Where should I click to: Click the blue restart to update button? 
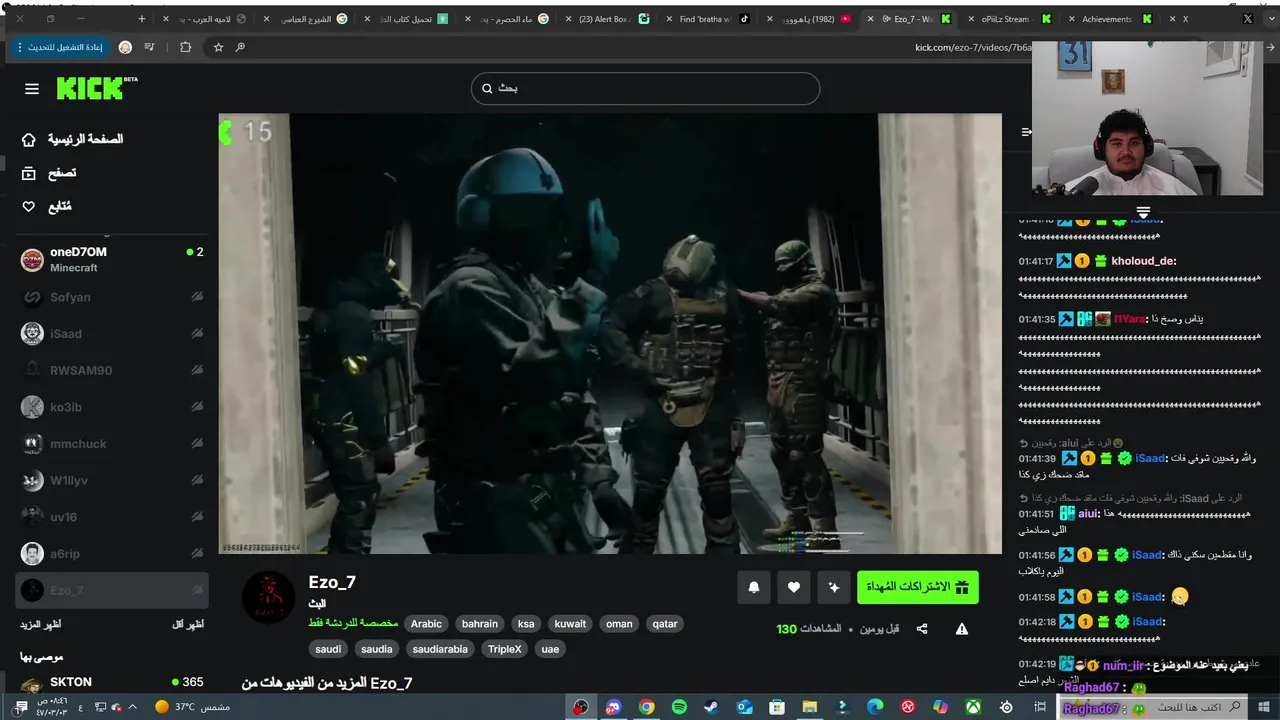59,47
